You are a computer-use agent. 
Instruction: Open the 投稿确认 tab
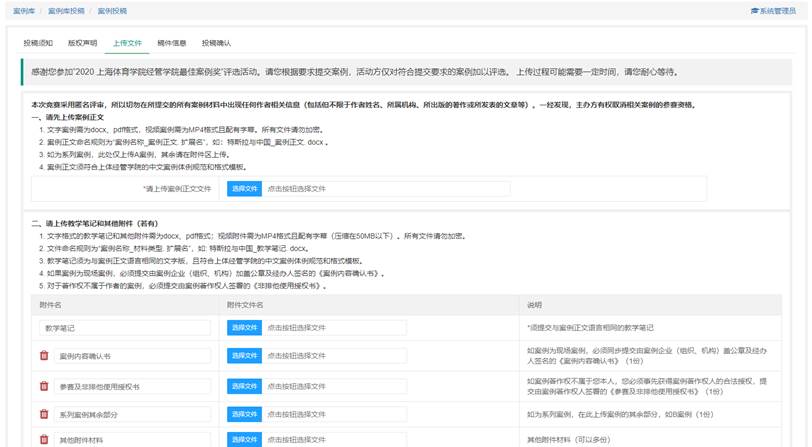216,44
